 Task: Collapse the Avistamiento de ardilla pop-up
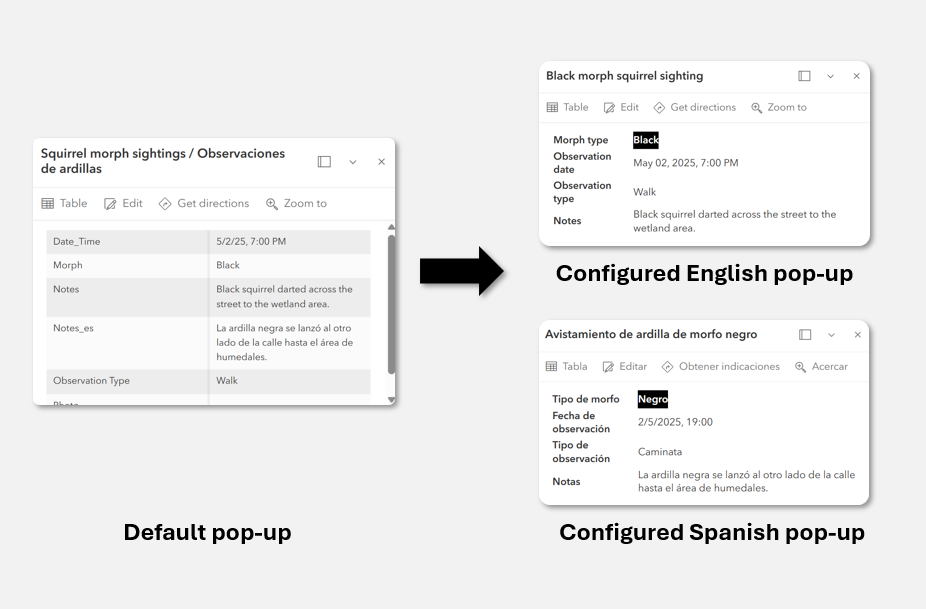(x=831, y=335)
